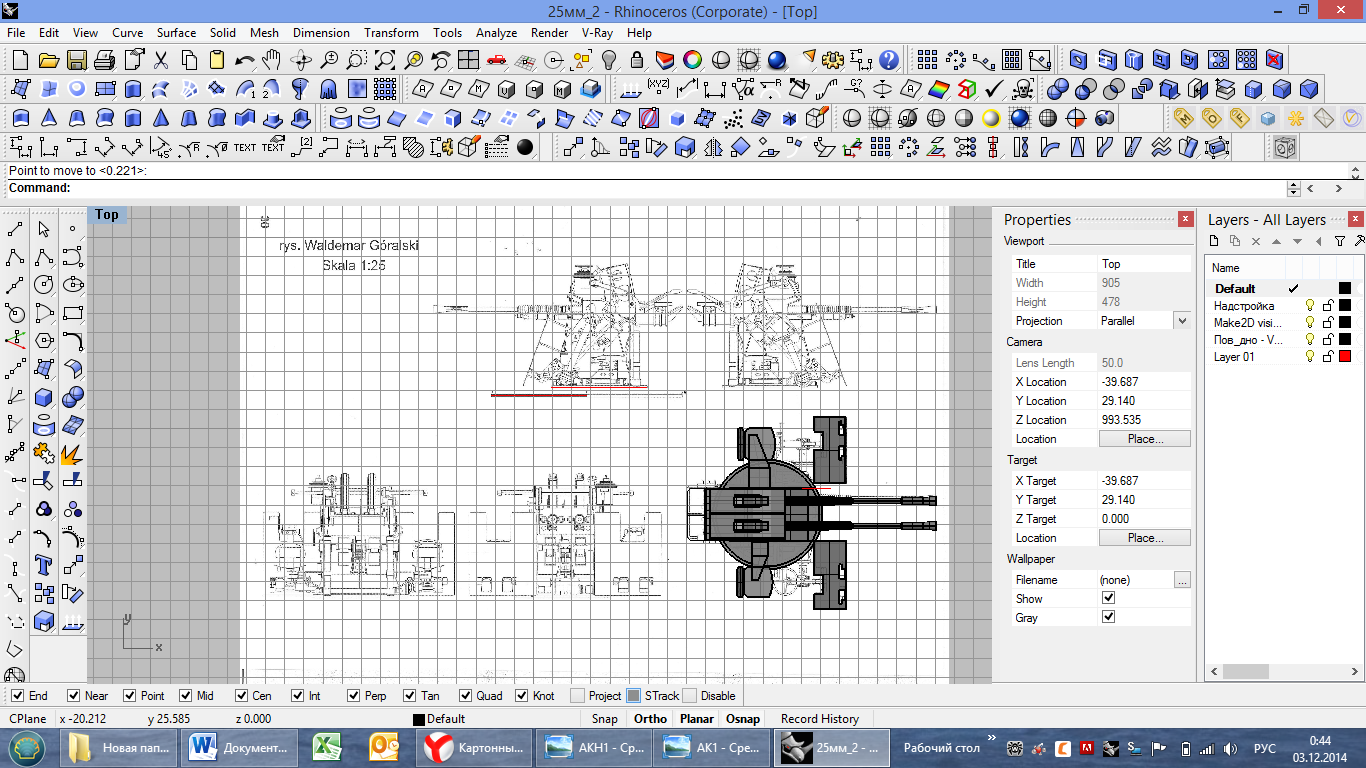
Task: Toggle lock icon of Надстройка layer
Action: [1328, 306]
